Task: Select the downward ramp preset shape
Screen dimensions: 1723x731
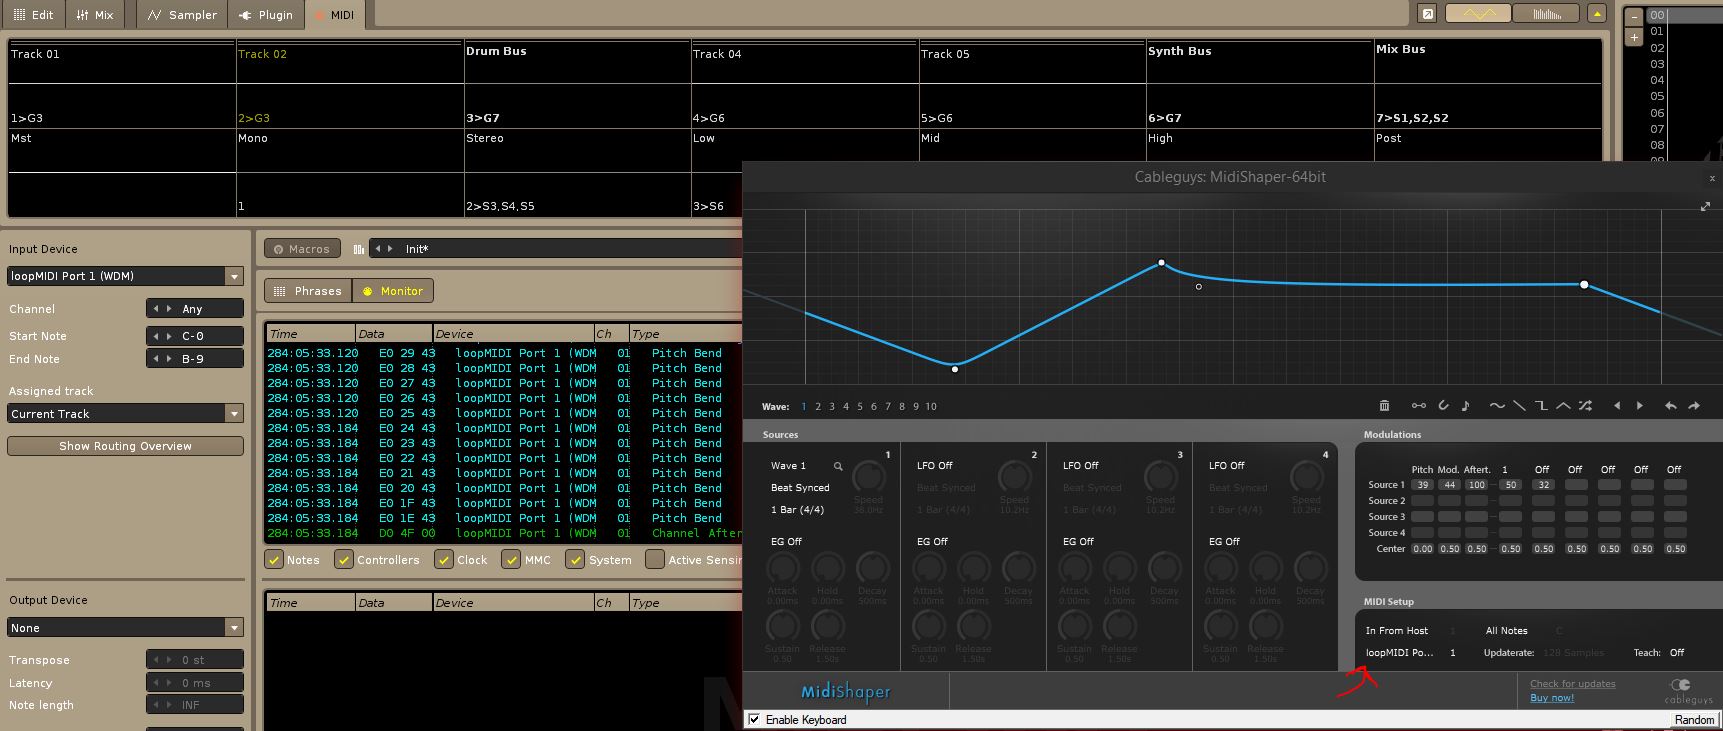Action: click(x=1519, y=406)
